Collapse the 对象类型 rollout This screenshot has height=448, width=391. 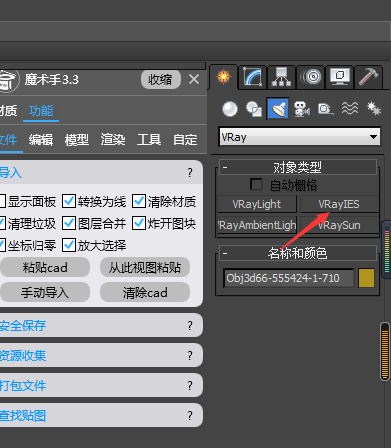tap(298, 167)
